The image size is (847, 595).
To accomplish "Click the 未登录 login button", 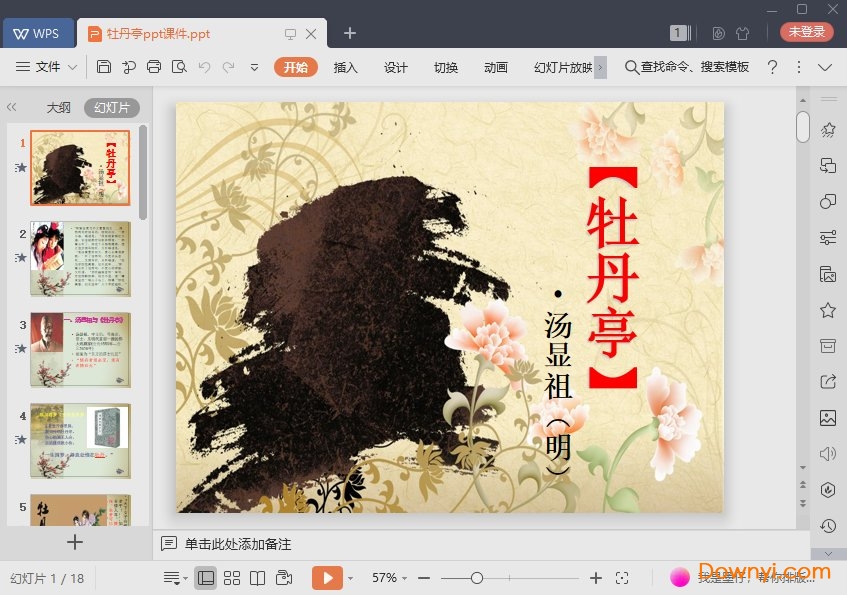I will [x=806, y=32].
